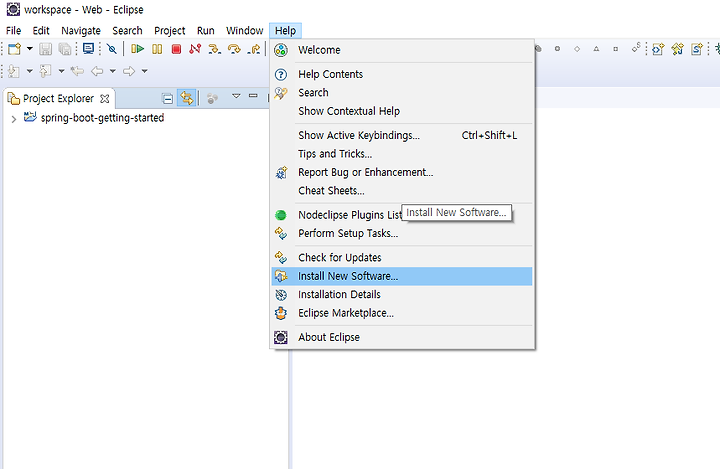720x469 pixels.
Task: Choose Help Contents menu entry
Action: [x=402, y=74]
